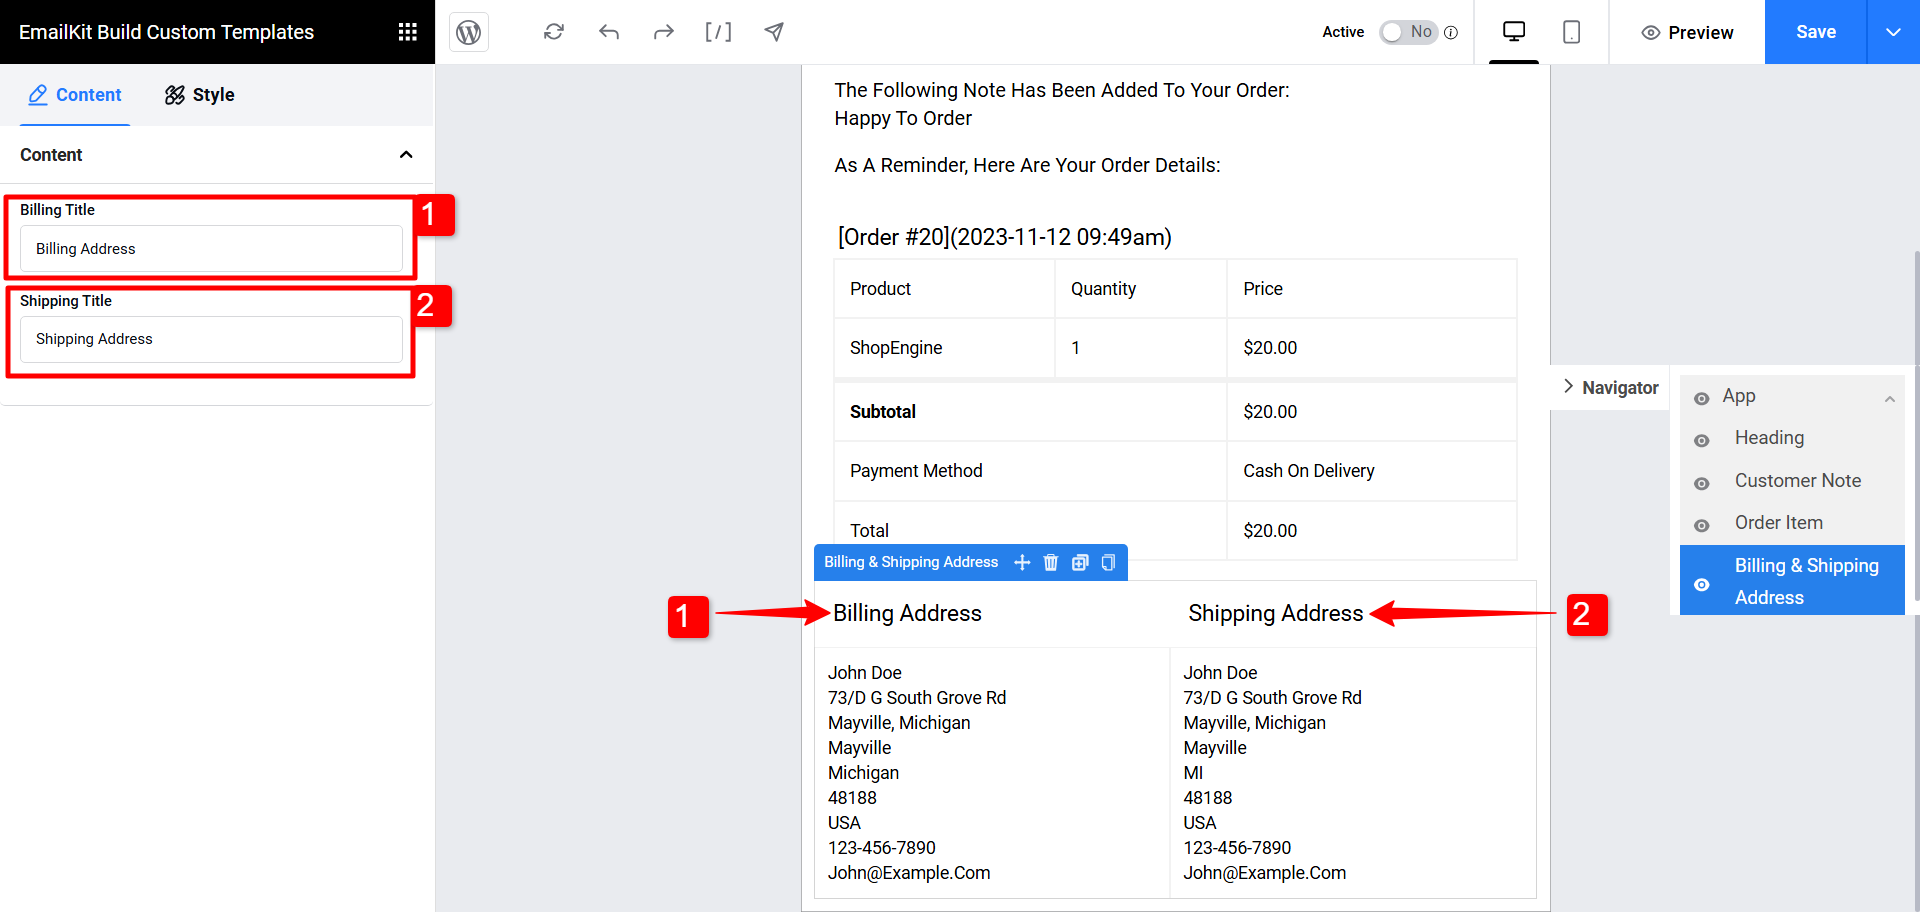The image size is (1920, 912).
Task: Hide the Customer Note element in Navigator
Action: 1701,483
